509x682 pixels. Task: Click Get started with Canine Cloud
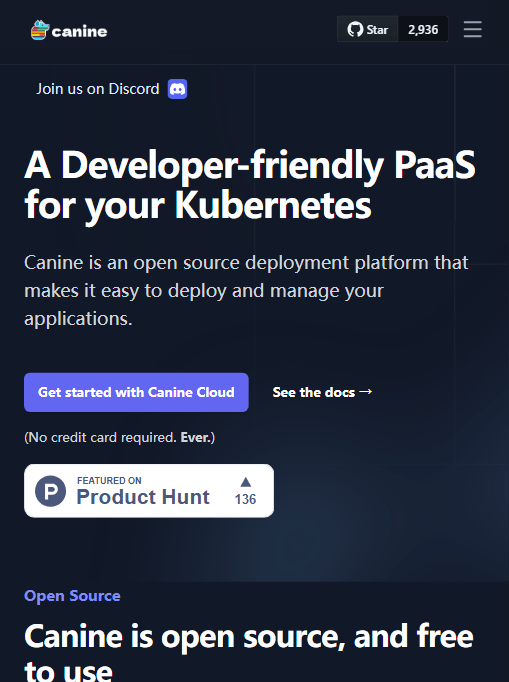pyautogui.click(x=136, y=392)
